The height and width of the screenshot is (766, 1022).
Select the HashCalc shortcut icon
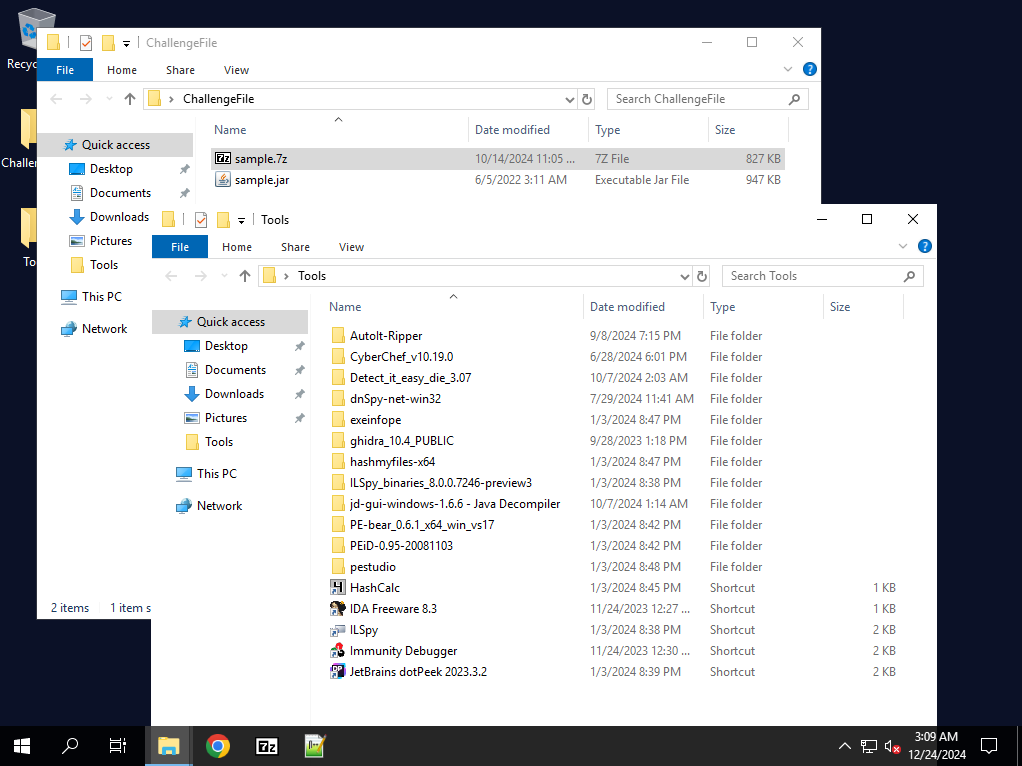[x=338, y=588]
